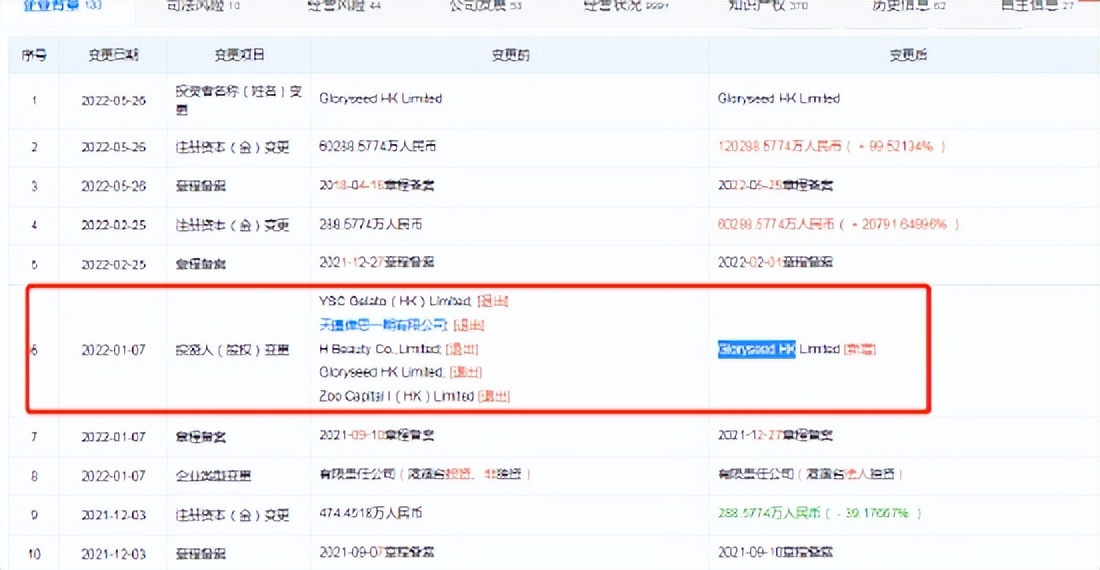1100x570 pixels.
Task: Click 474.4518万人民币 in row 9
Action: point(370,514)
